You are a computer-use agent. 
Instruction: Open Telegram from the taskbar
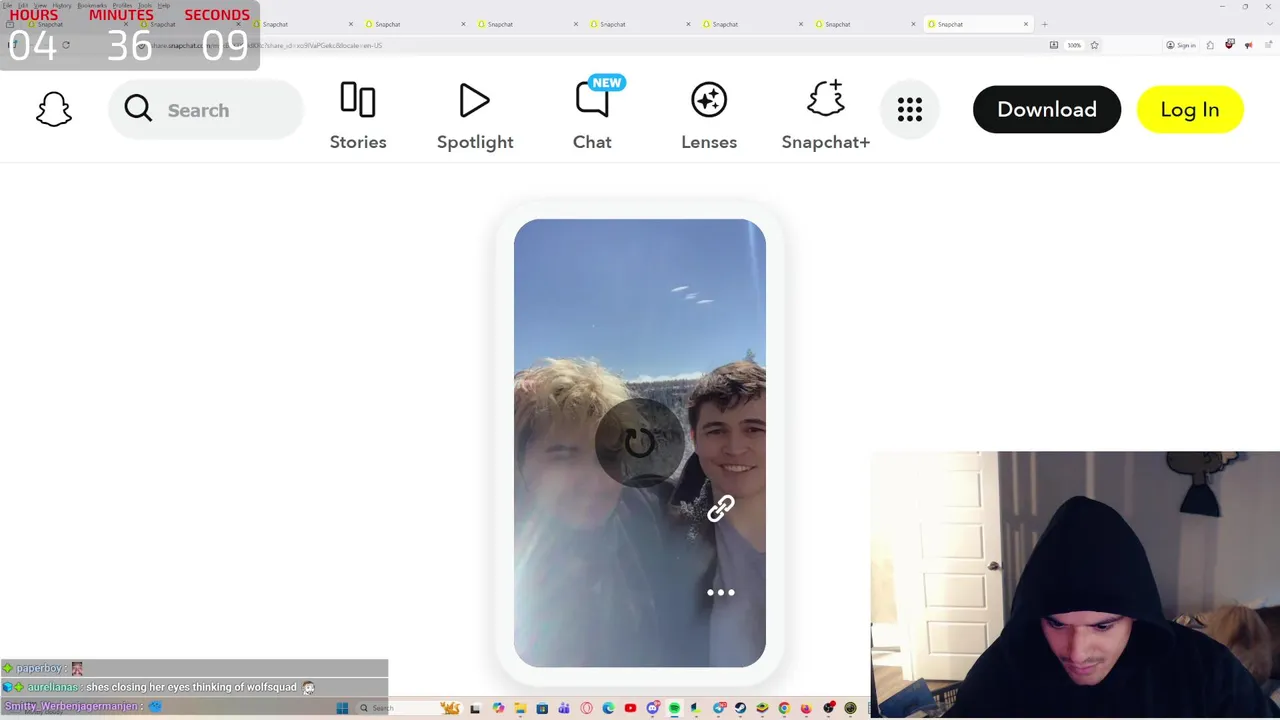719,708
